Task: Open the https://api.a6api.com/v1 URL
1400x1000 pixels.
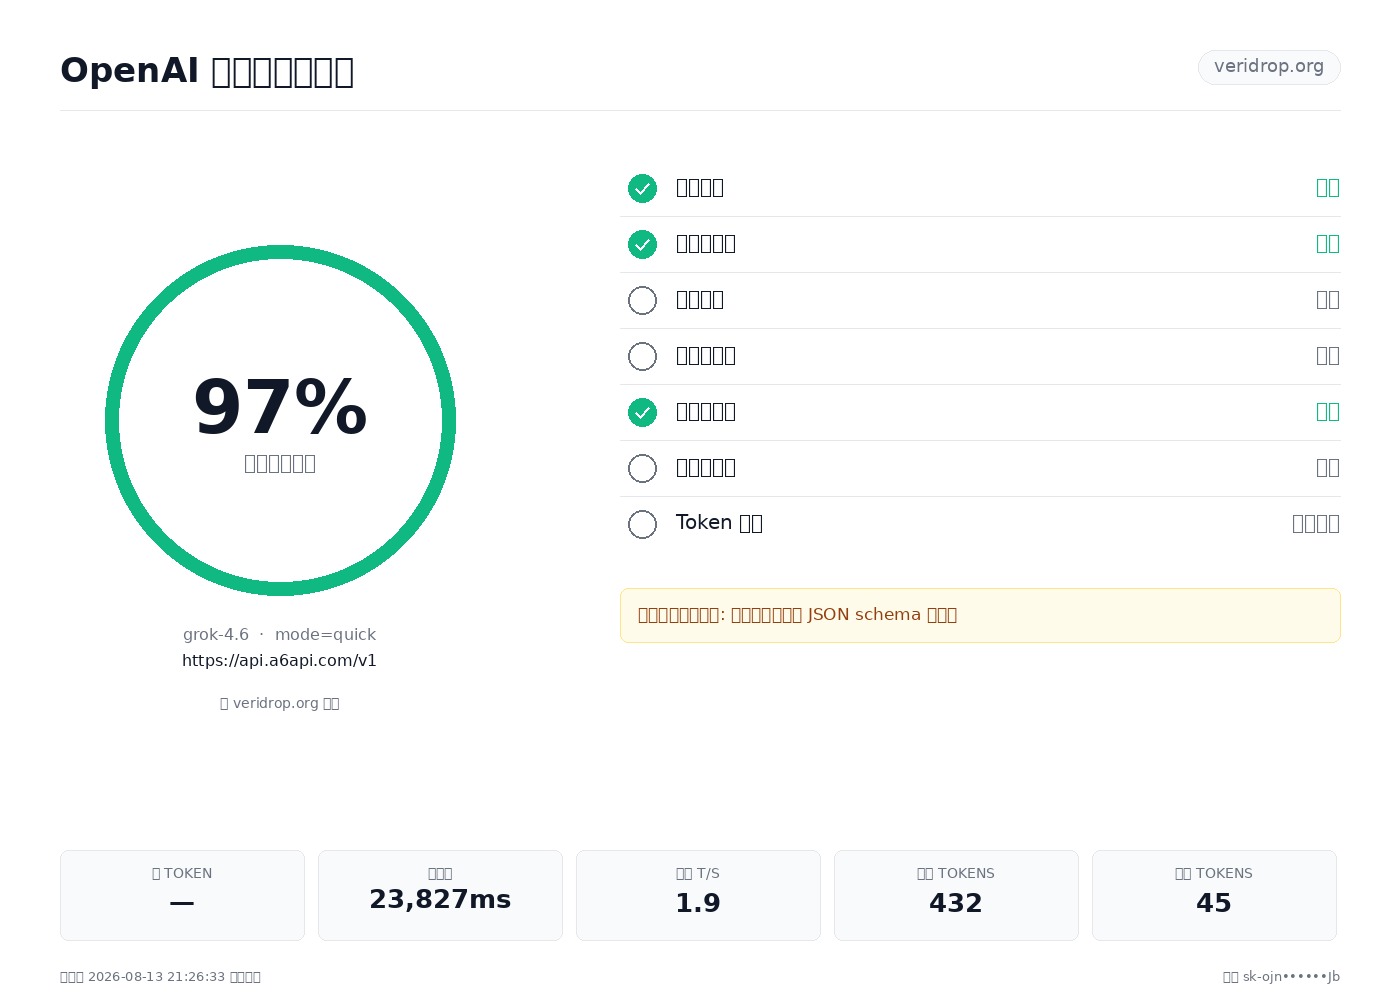Action: click(x=279, y=661)
